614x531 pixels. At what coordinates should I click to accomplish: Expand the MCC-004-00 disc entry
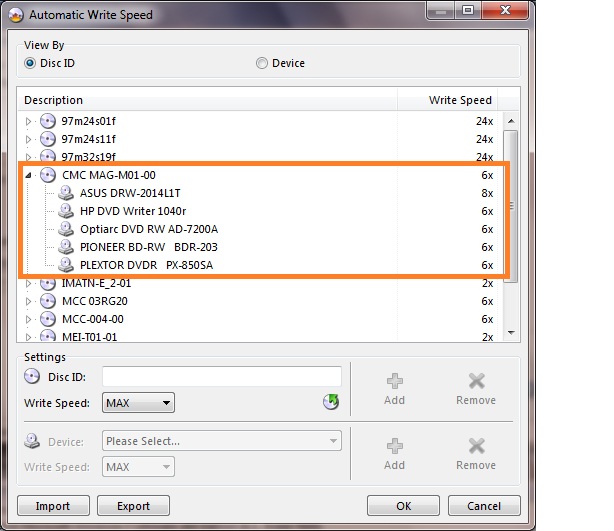(x=28, y=320)
